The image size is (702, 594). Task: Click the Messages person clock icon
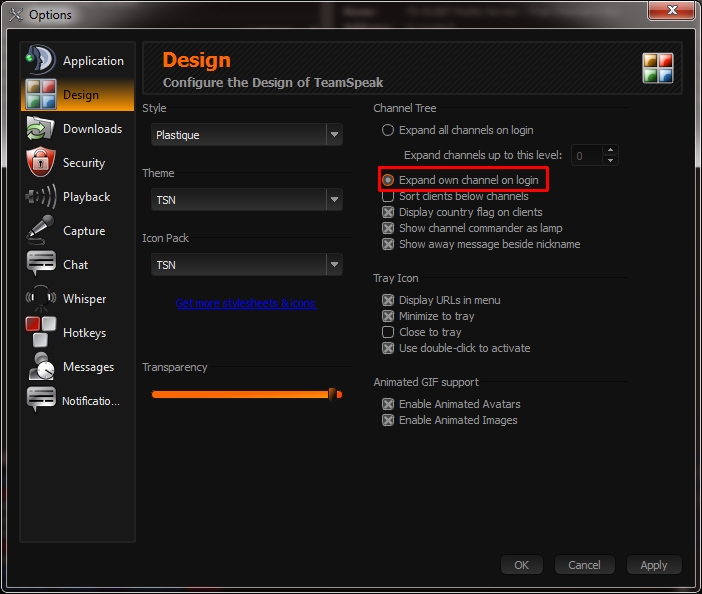click(x=41, y=366)
